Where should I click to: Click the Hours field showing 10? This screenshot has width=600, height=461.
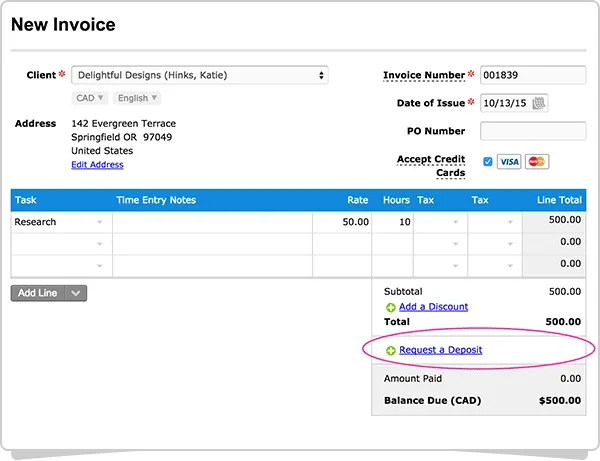(392, 222)
